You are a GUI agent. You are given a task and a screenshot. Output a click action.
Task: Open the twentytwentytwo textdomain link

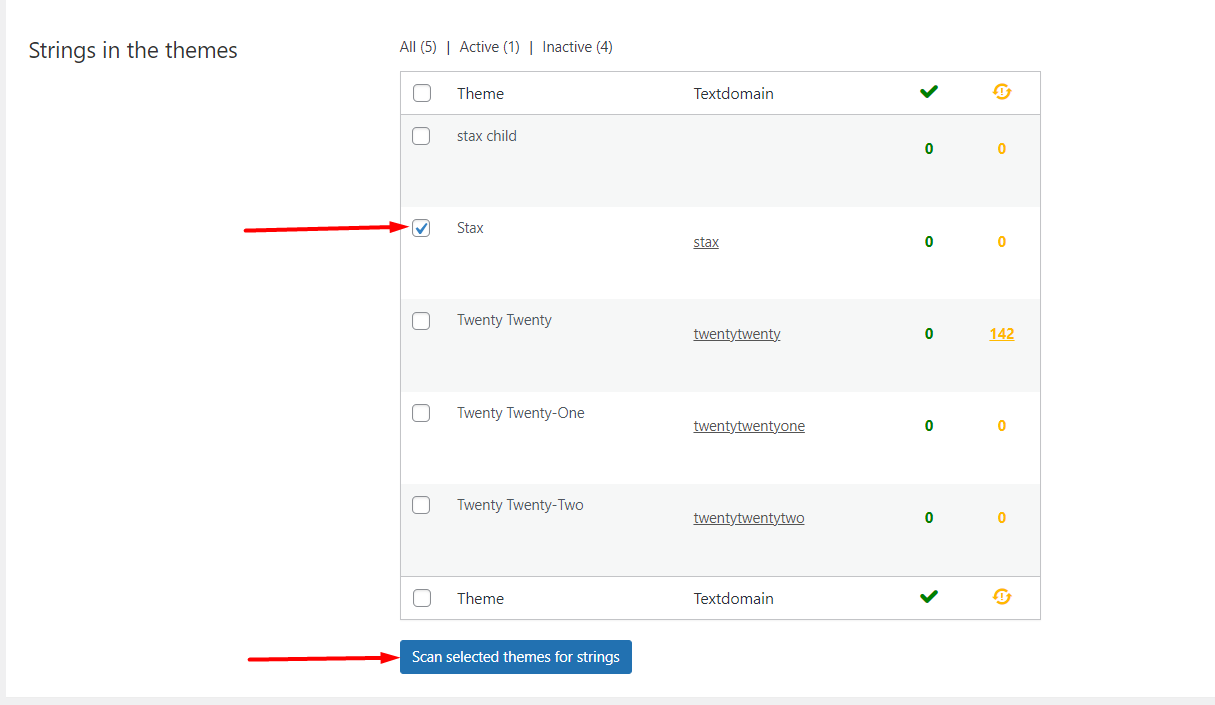pos(749,517)
